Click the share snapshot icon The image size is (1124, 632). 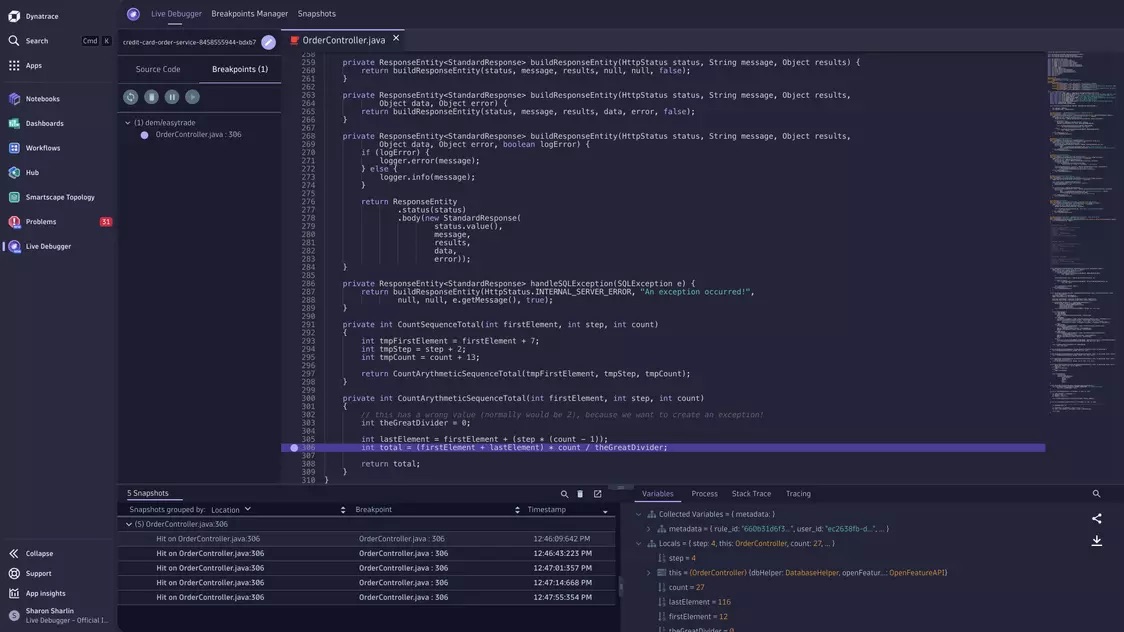pyautogui.click(x=1097, y=518)
